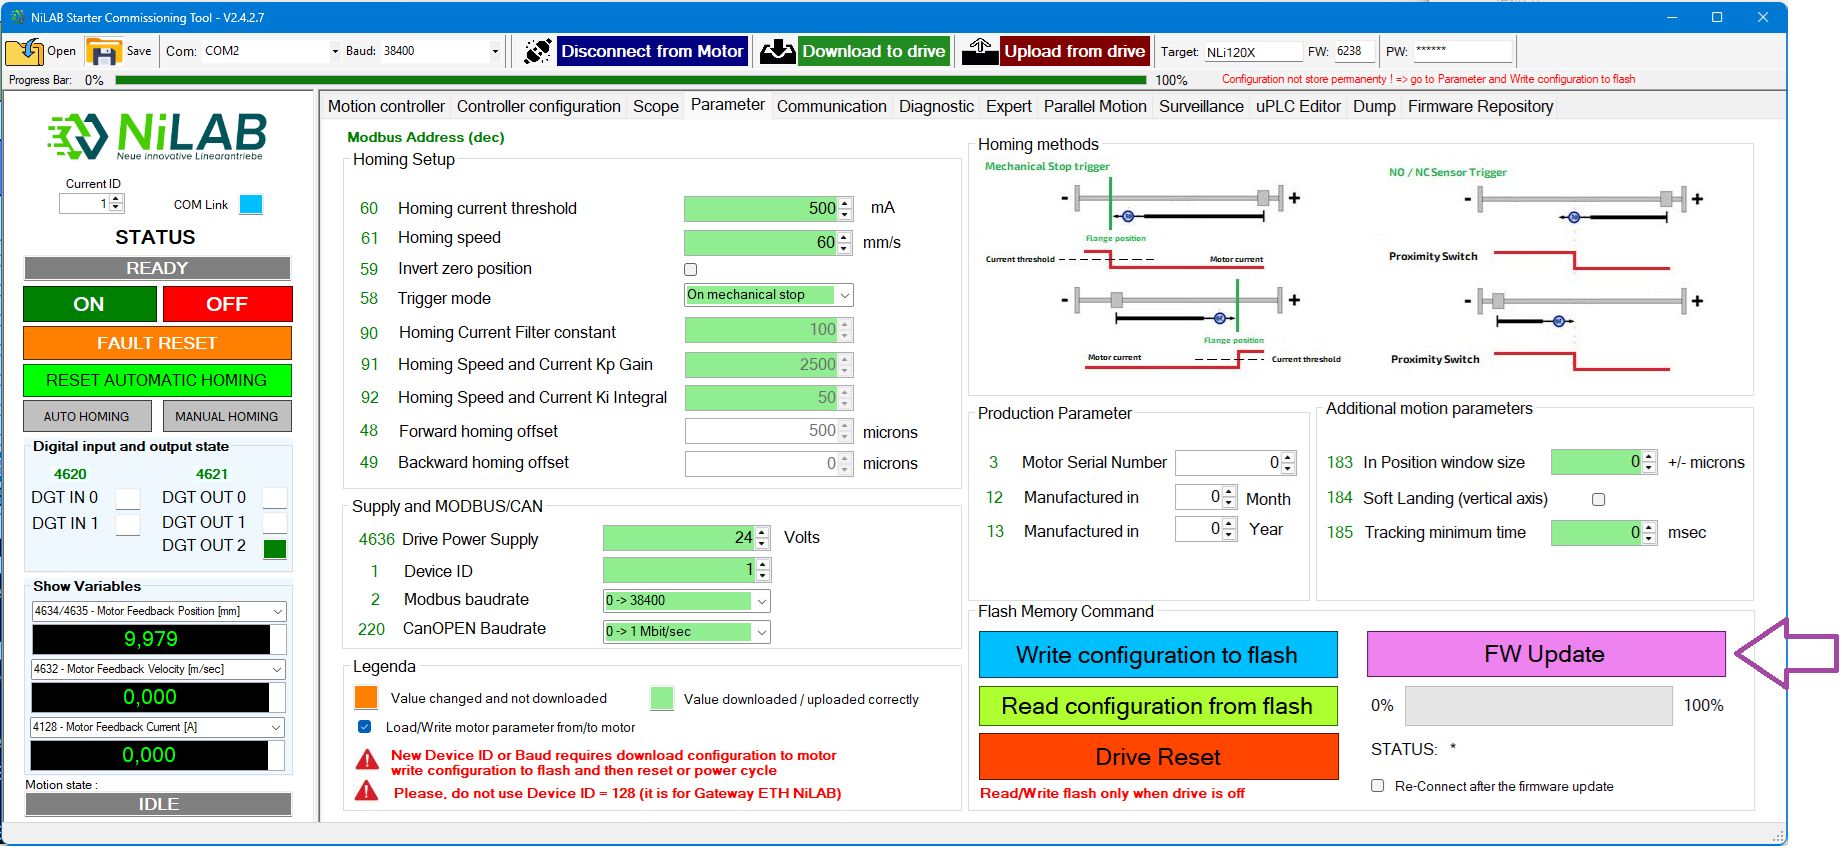
Task: Switch to the Scope tab
Action: point(655,107)
